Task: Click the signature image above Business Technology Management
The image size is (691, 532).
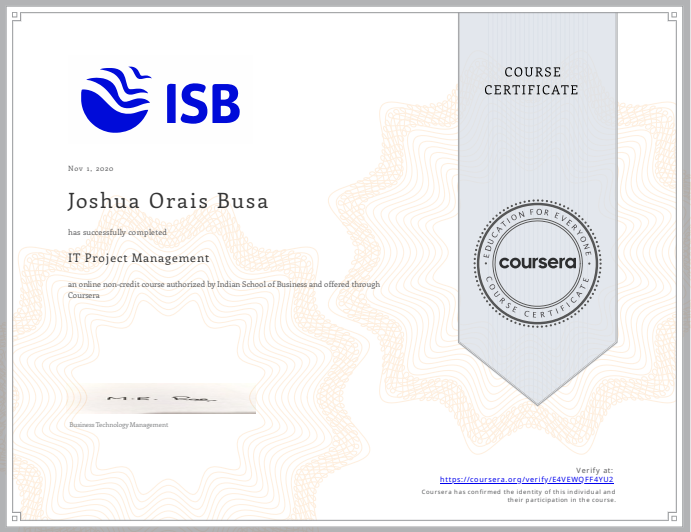Action: [x=162, y=398]
